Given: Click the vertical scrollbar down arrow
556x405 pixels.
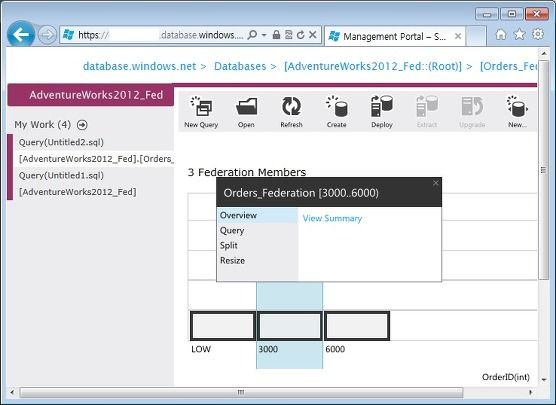Looking at the screenshot, I should 544,380.
